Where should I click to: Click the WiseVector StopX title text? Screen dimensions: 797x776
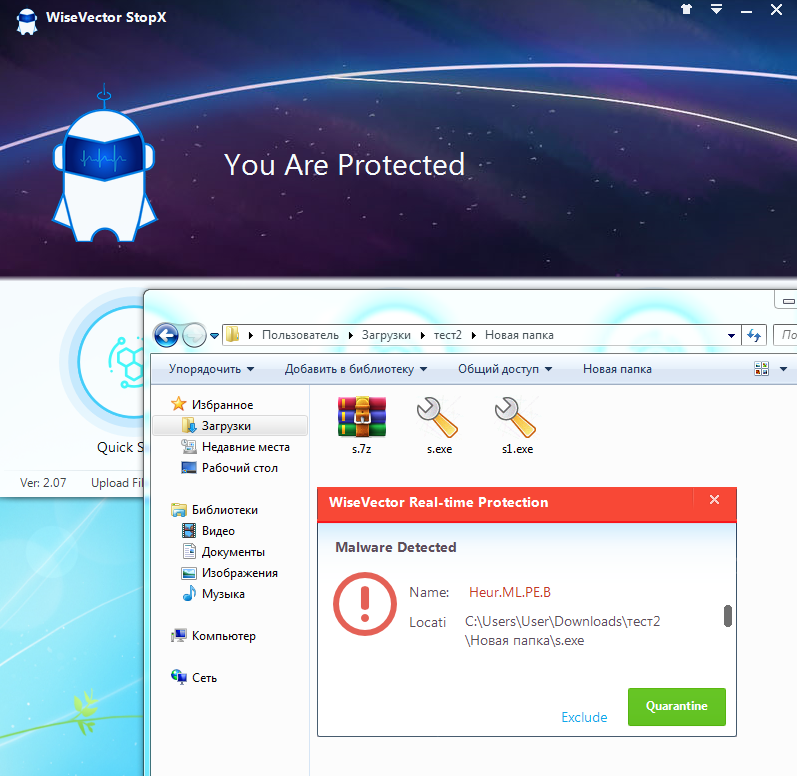coord(106,17)
